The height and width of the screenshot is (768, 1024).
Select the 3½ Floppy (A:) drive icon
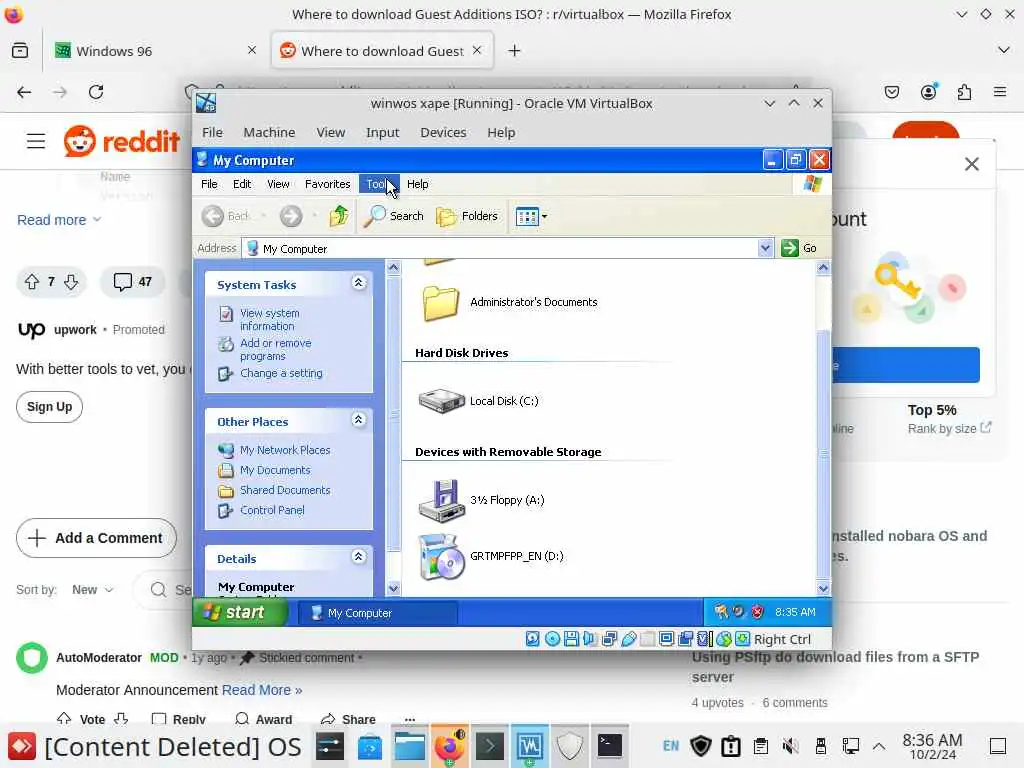pyautogui.click(x=441, y=501)
